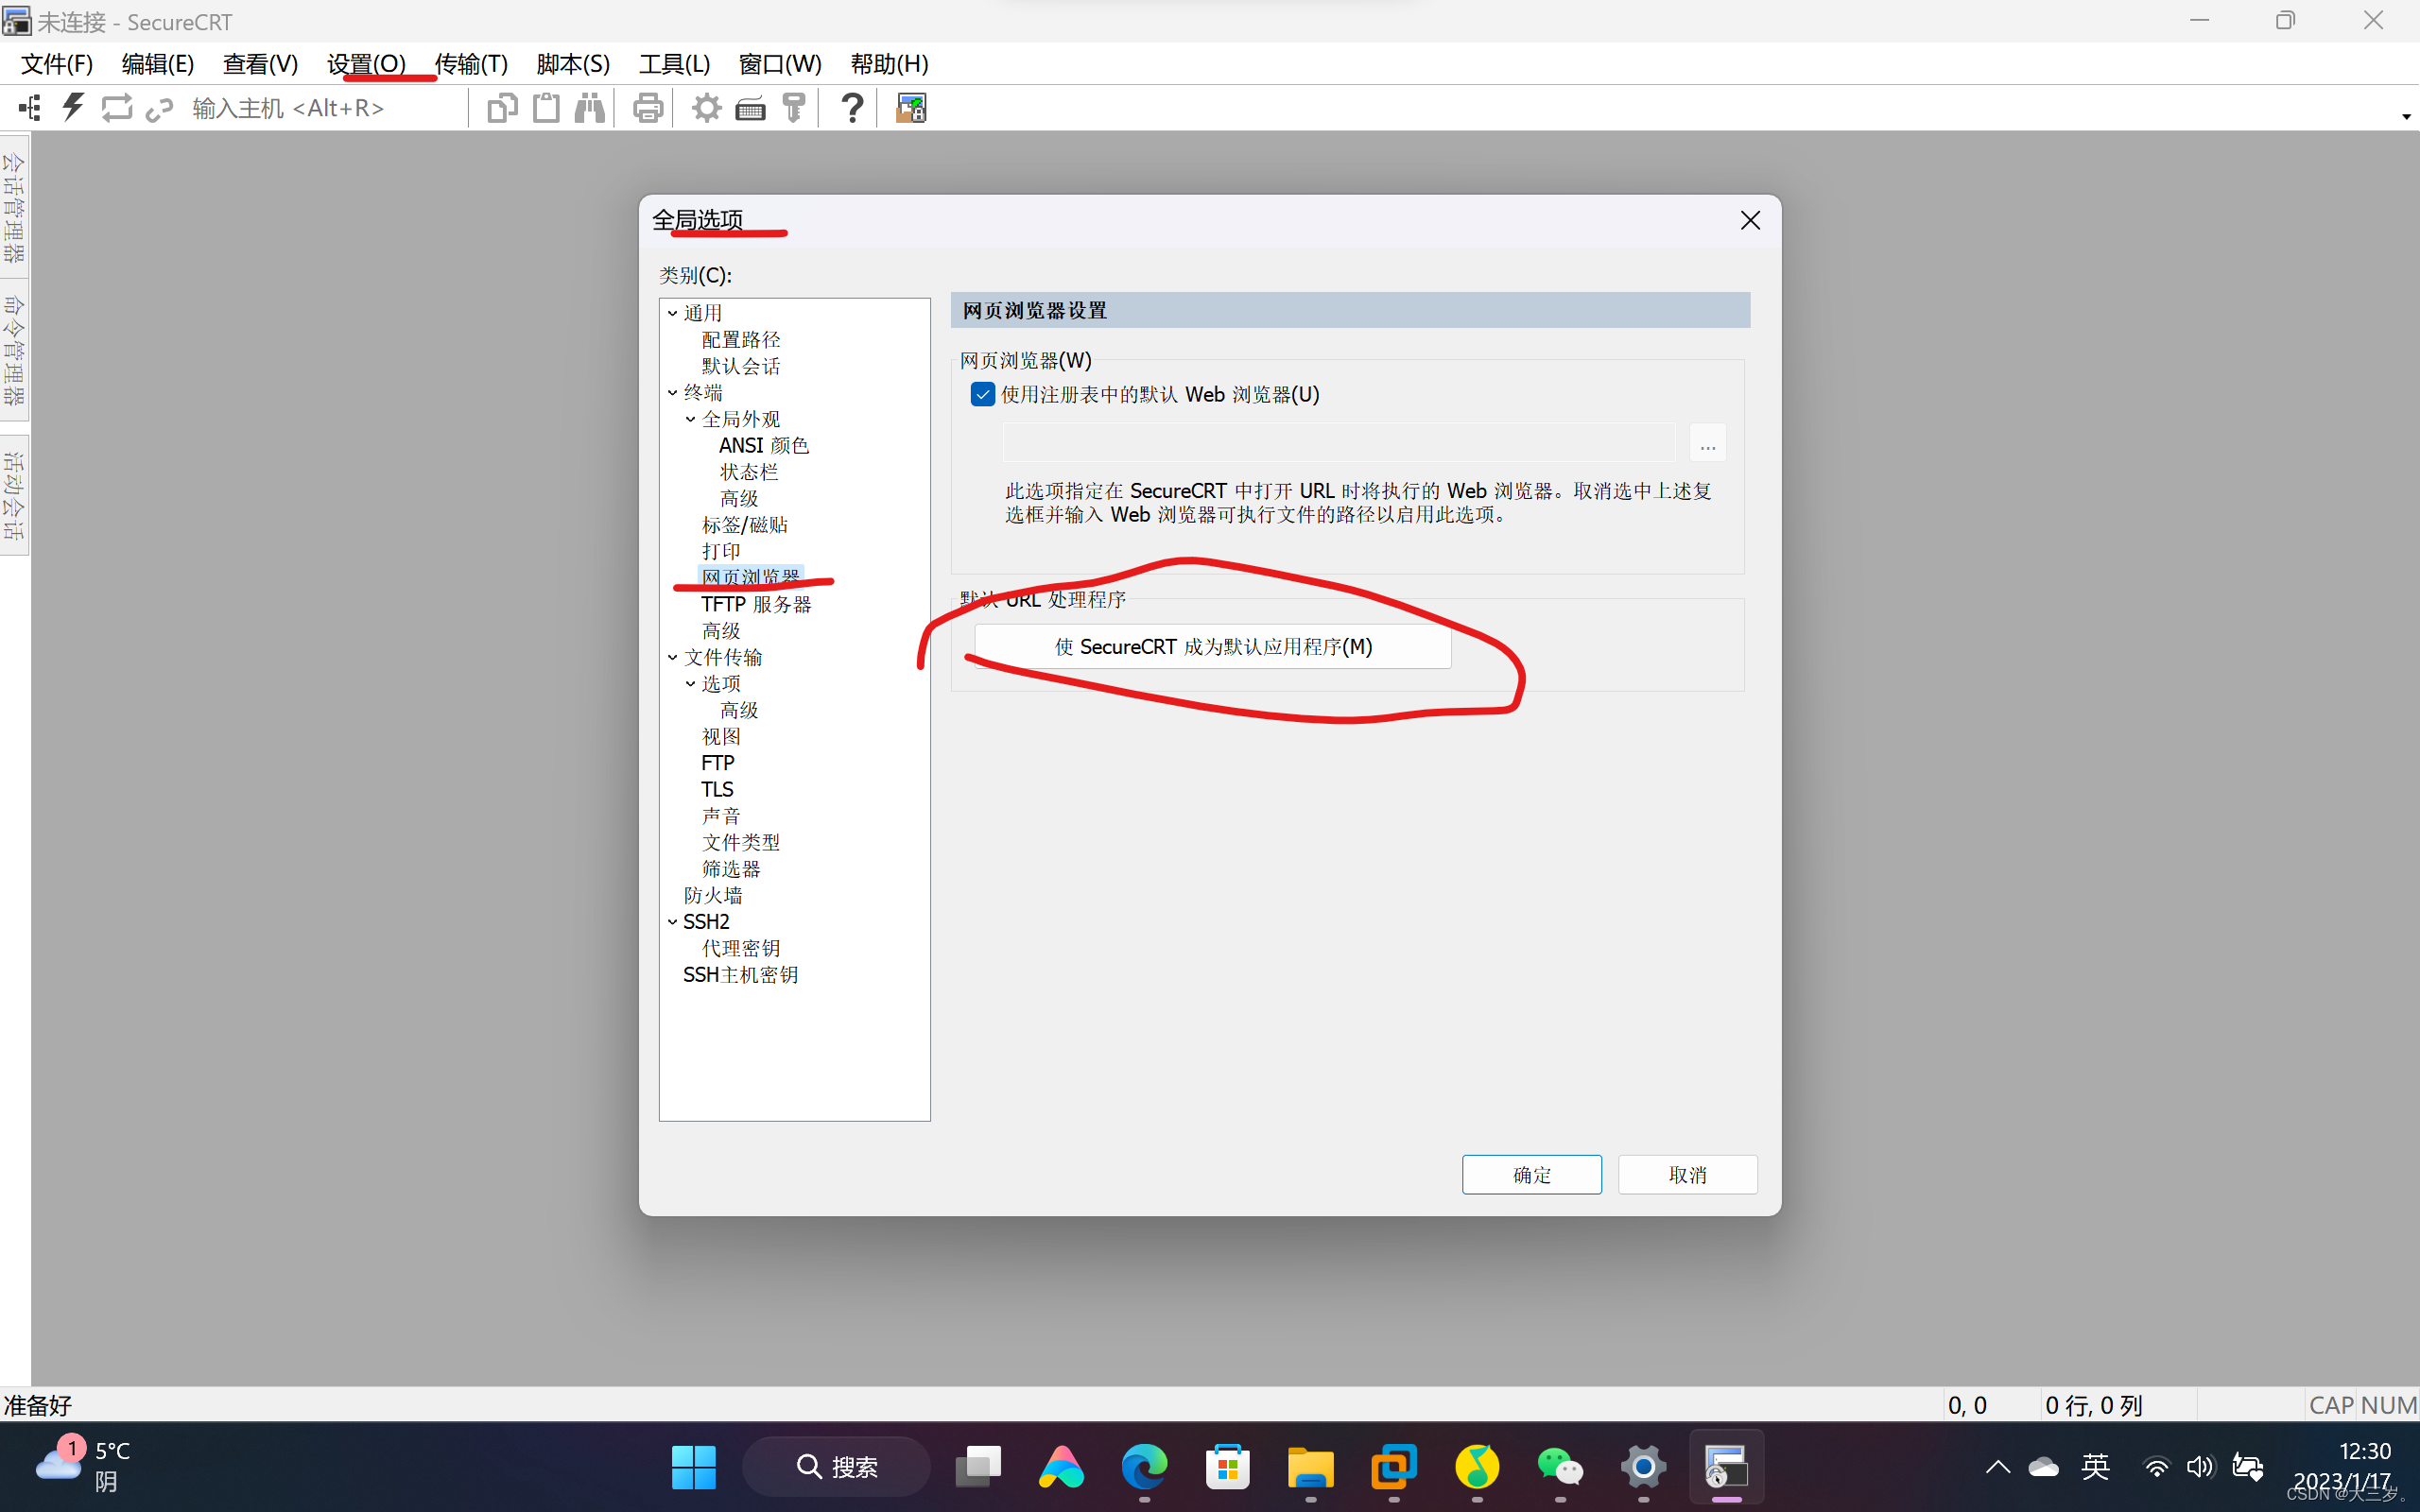Open the 设置(O) menu
The width and height of the screenshot is (2420, 1512).
click(366, 64)
